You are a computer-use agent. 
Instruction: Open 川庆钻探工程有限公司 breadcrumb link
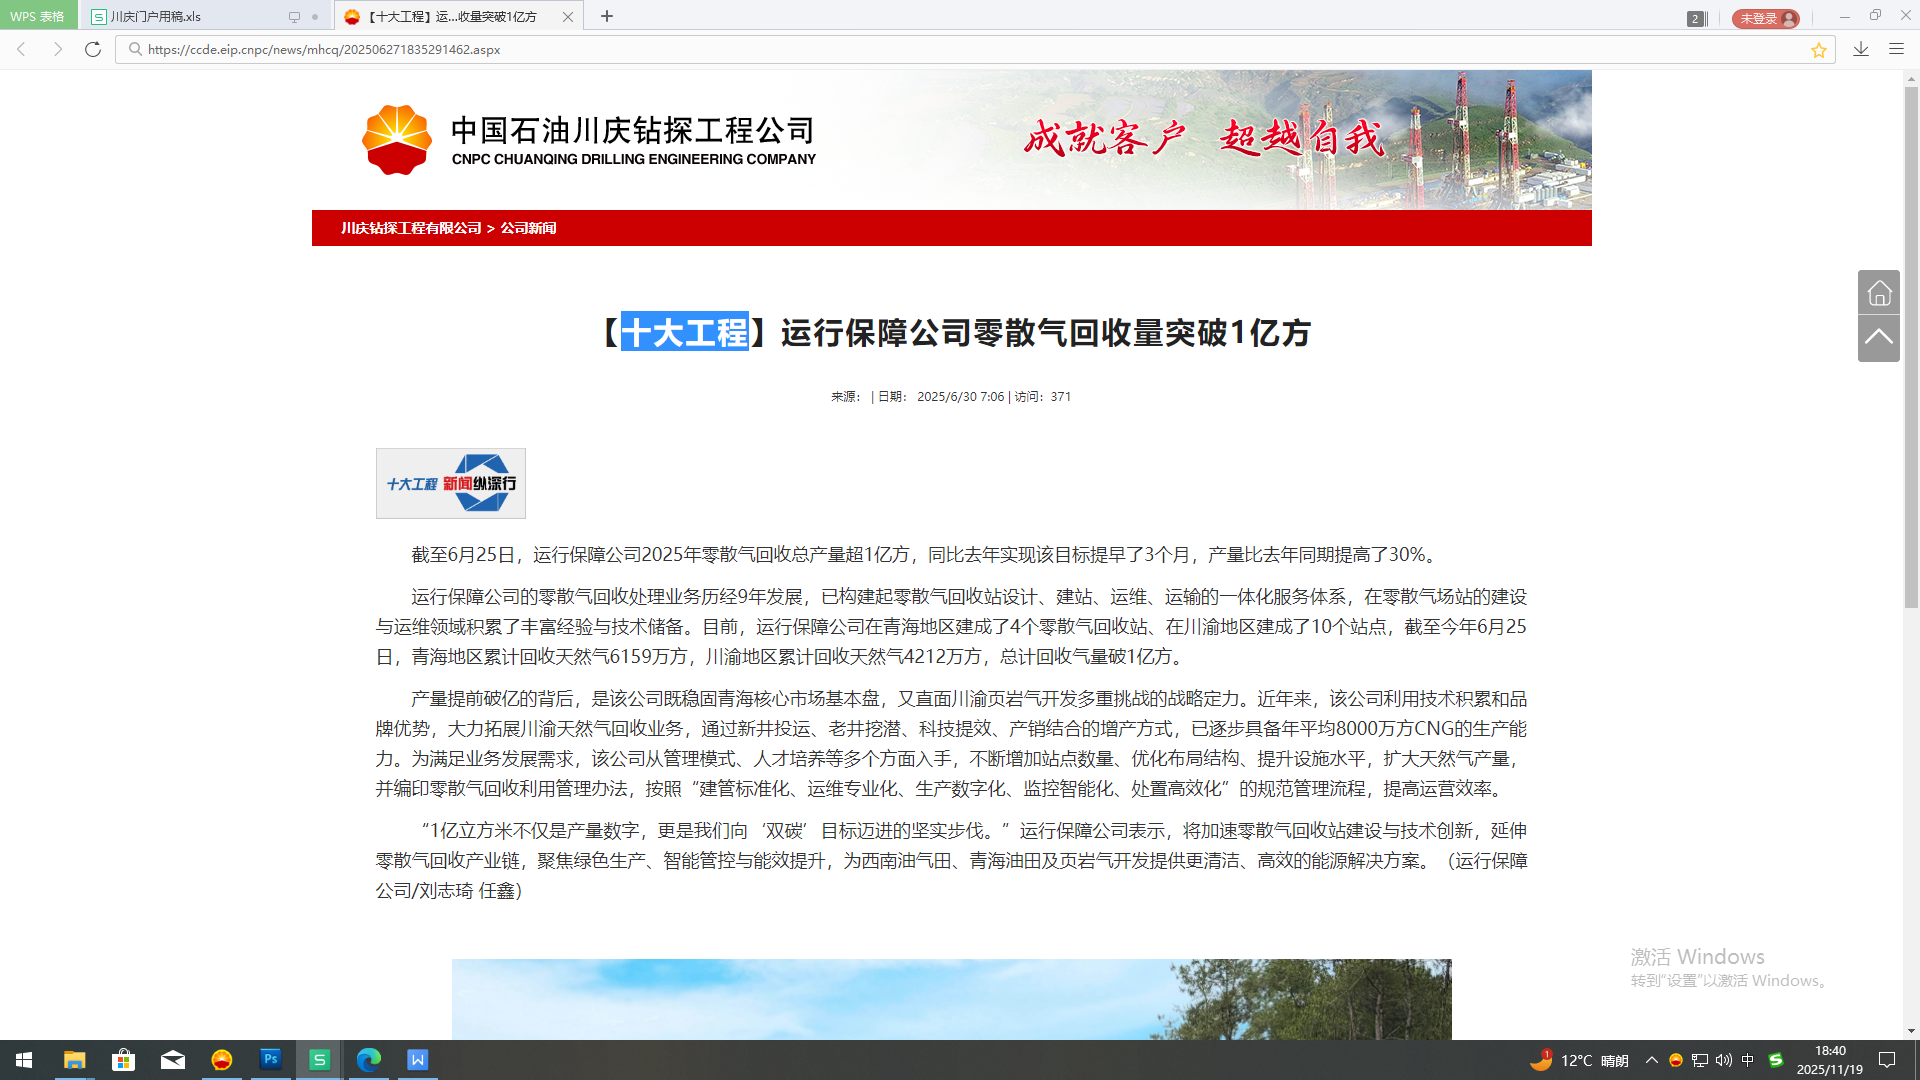tap(411, 228)
